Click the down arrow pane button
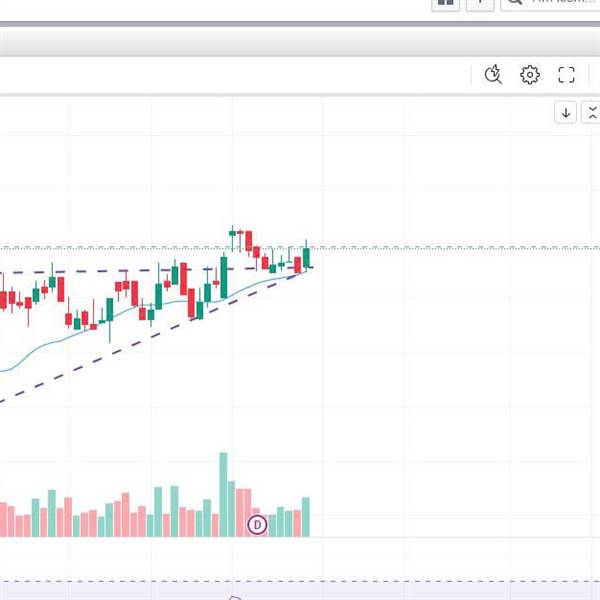Image resolution: width=600 pixels, height=600 pixels. (566, 113)
